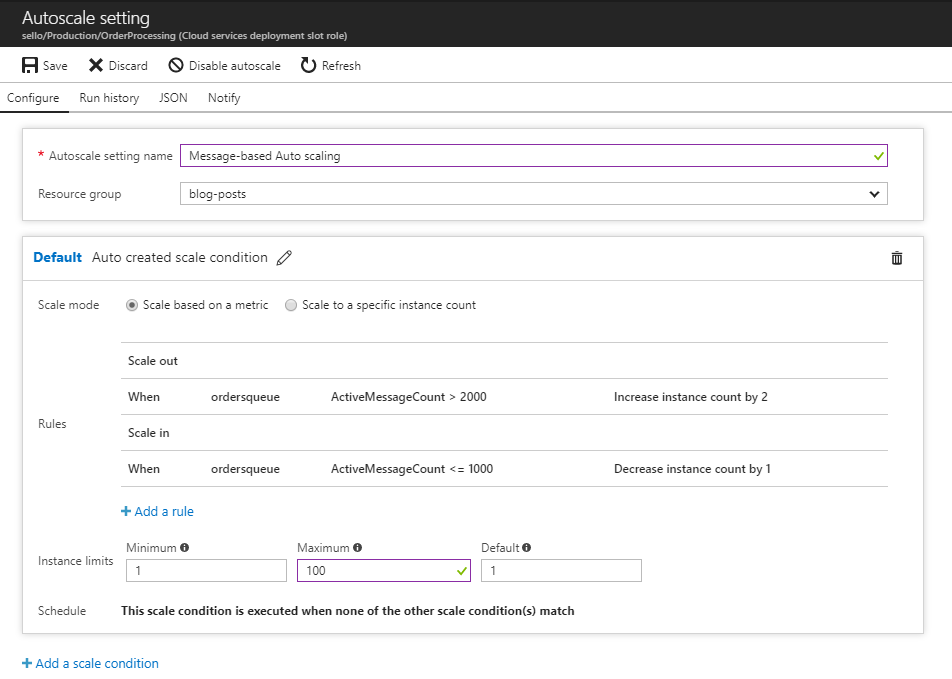Select Scale to a specific instance count
952x679 pixels.
pyautogui.click(x=291, y=305)
